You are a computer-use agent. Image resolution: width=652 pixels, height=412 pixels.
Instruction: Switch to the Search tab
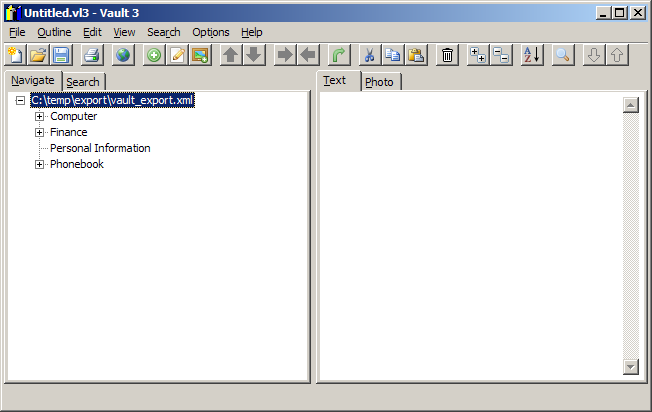coord(83,82)
